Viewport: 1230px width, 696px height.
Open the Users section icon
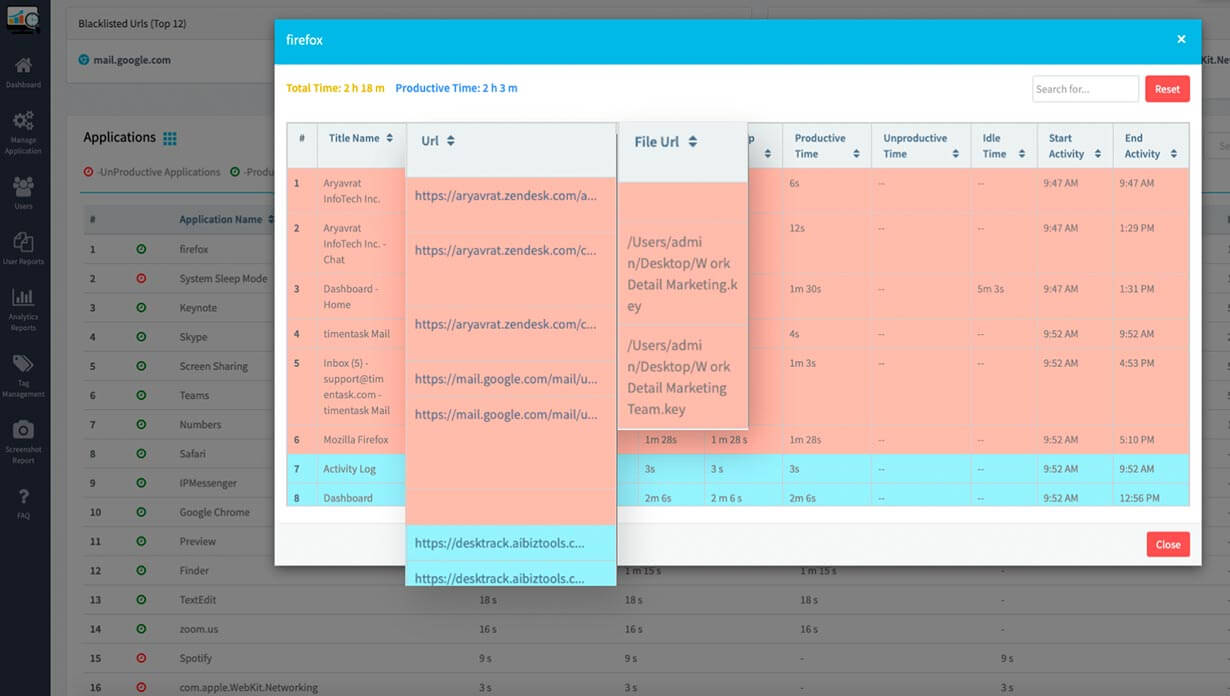(24, 186)
